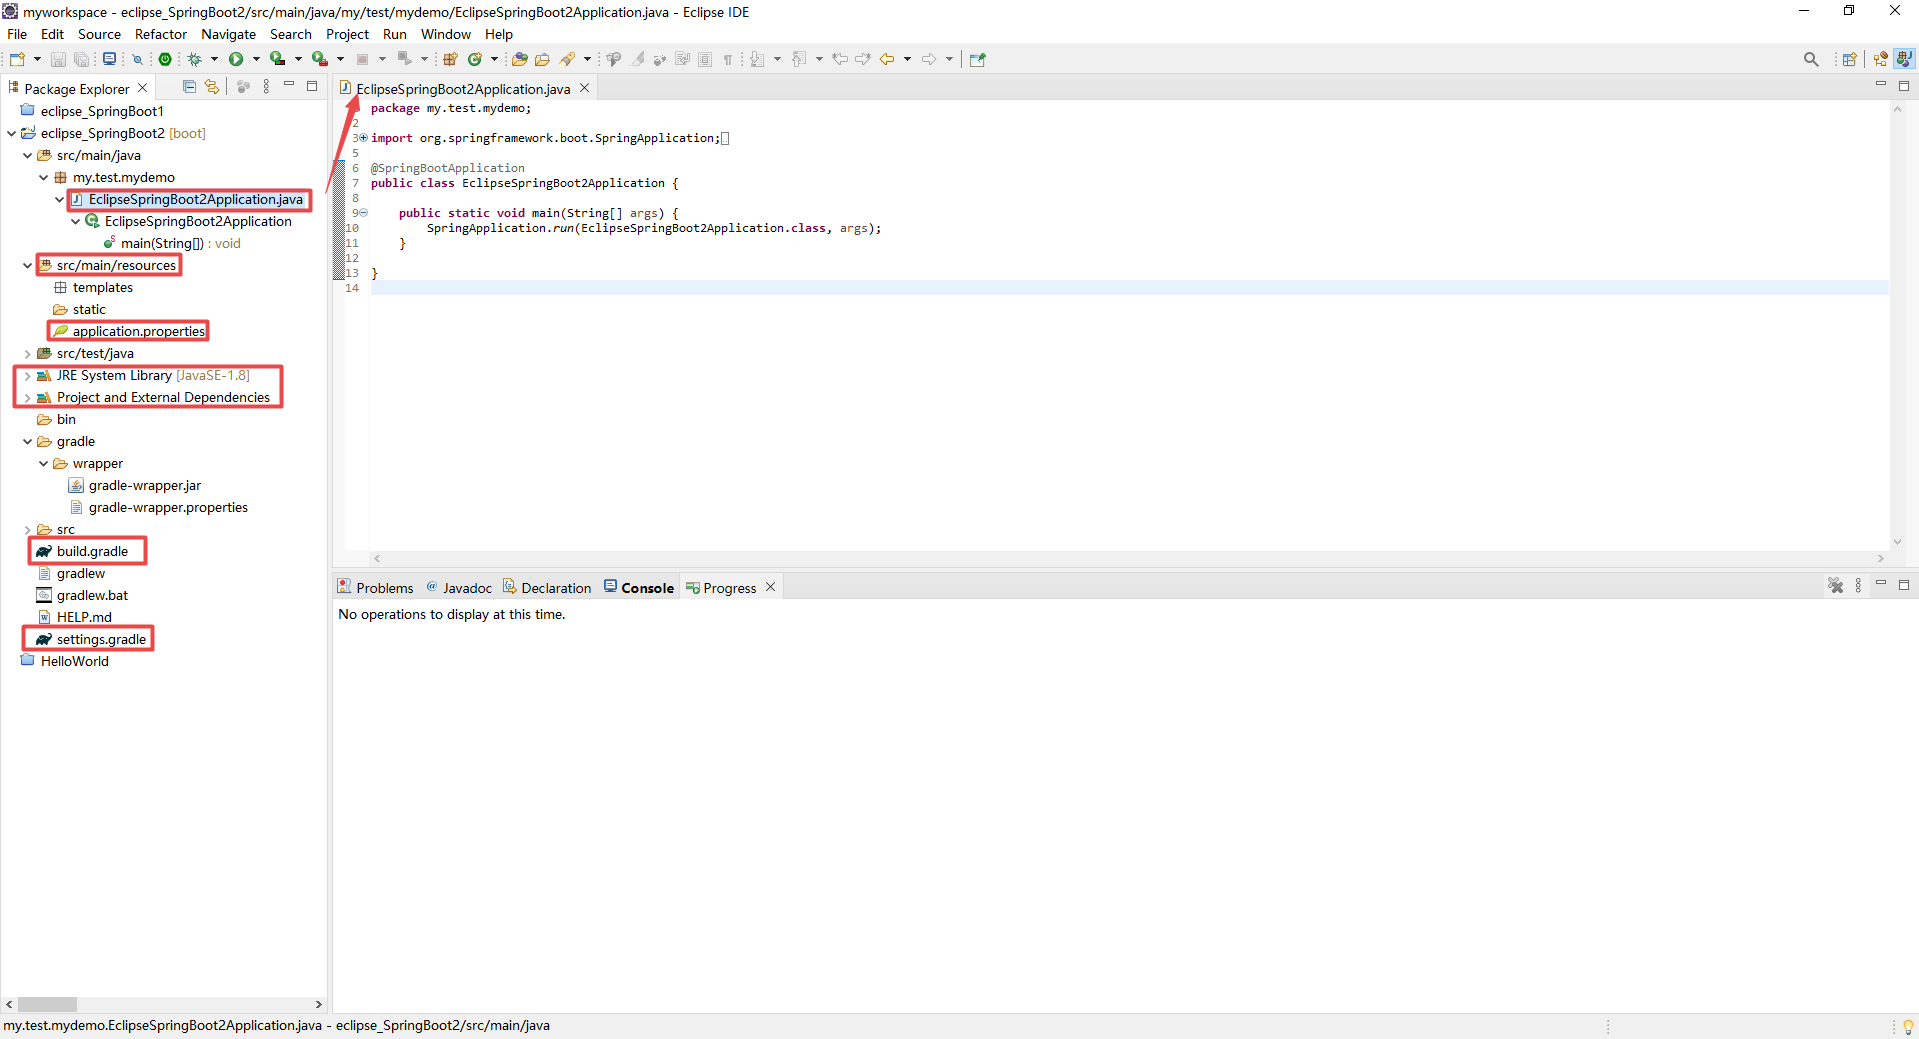The width and height of the screenshot is (1919, 1039).
Task: Expand the JRE System Library node
Action: [27, 376]
